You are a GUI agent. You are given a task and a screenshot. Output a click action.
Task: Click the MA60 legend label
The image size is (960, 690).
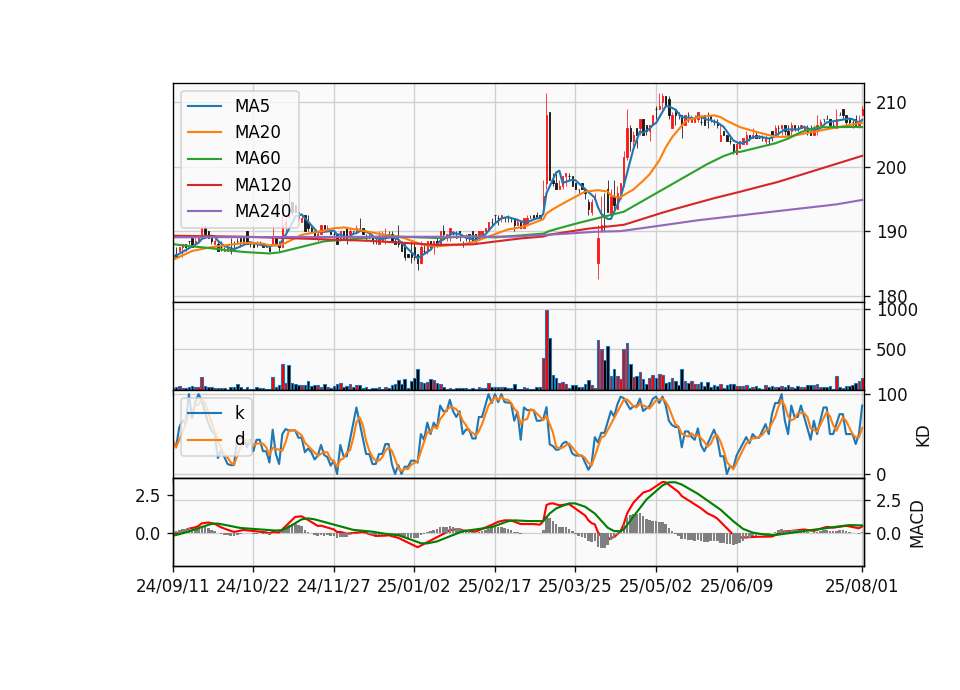pyautogui.click(x=257, y=158)
